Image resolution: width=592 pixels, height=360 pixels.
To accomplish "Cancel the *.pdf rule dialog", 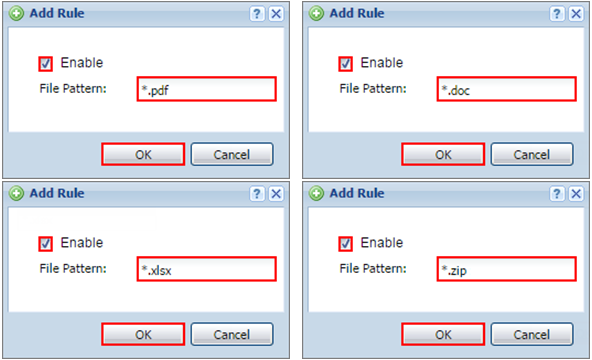I will [x=232, y=154].
